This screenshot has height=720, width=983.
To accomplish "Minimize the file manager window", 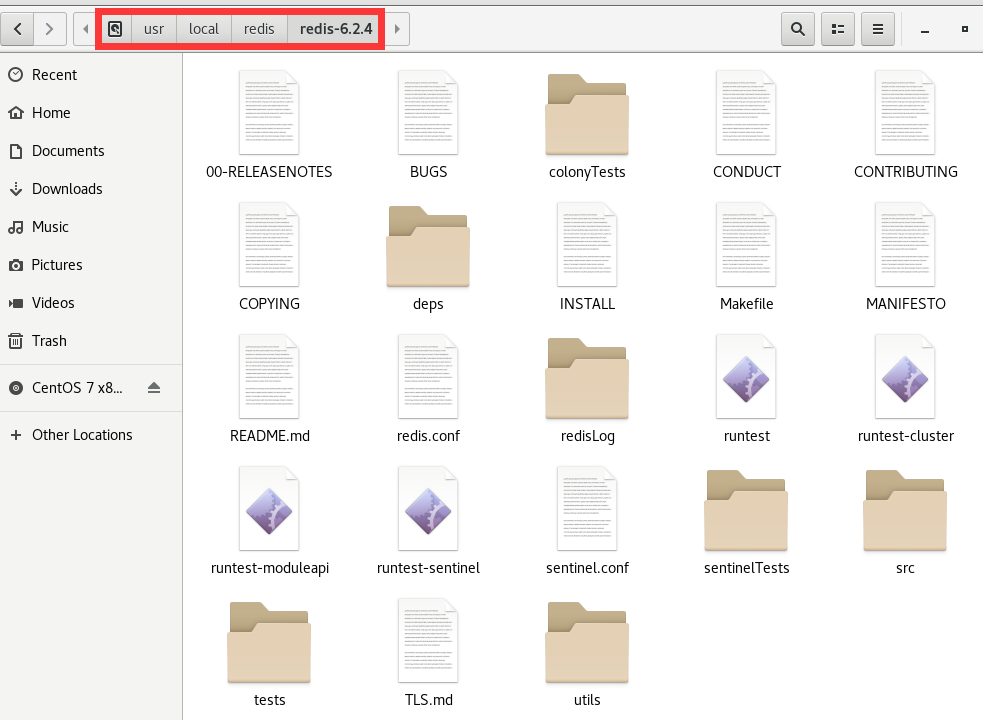I will point(925,29).
